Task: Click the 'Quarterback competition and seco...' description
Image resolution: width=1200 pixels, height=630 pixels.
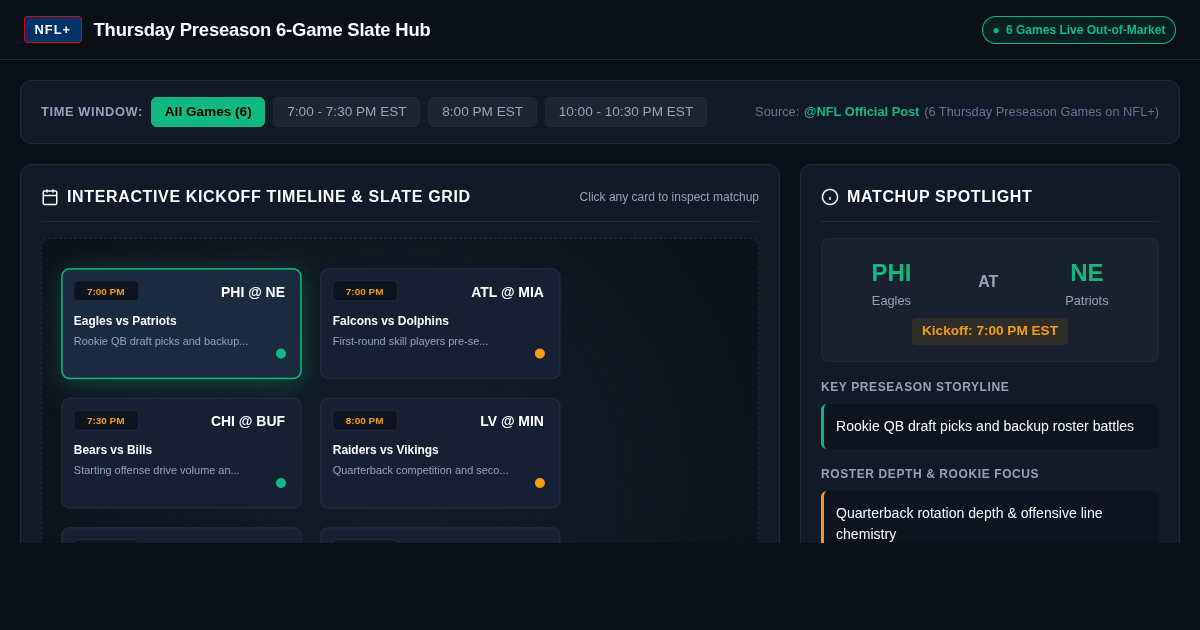Action: point(421,470)
